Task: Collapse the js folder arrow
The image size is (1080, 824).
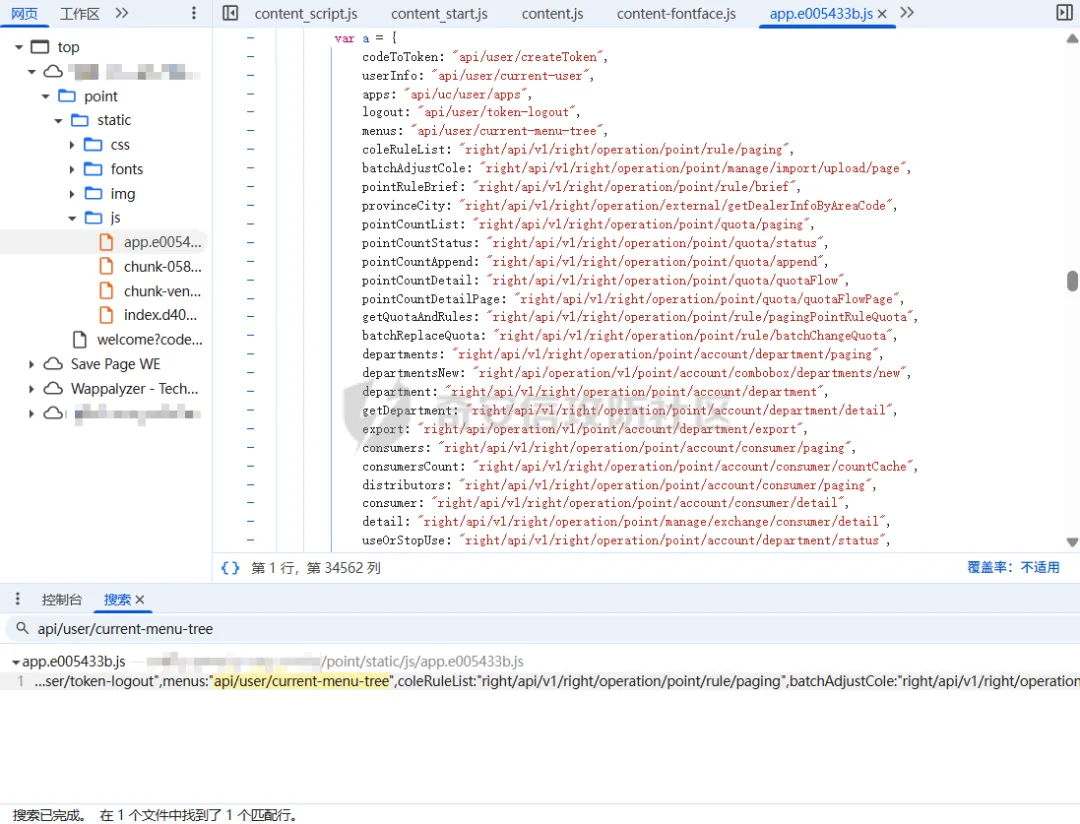Action: (x=72, y=218)
